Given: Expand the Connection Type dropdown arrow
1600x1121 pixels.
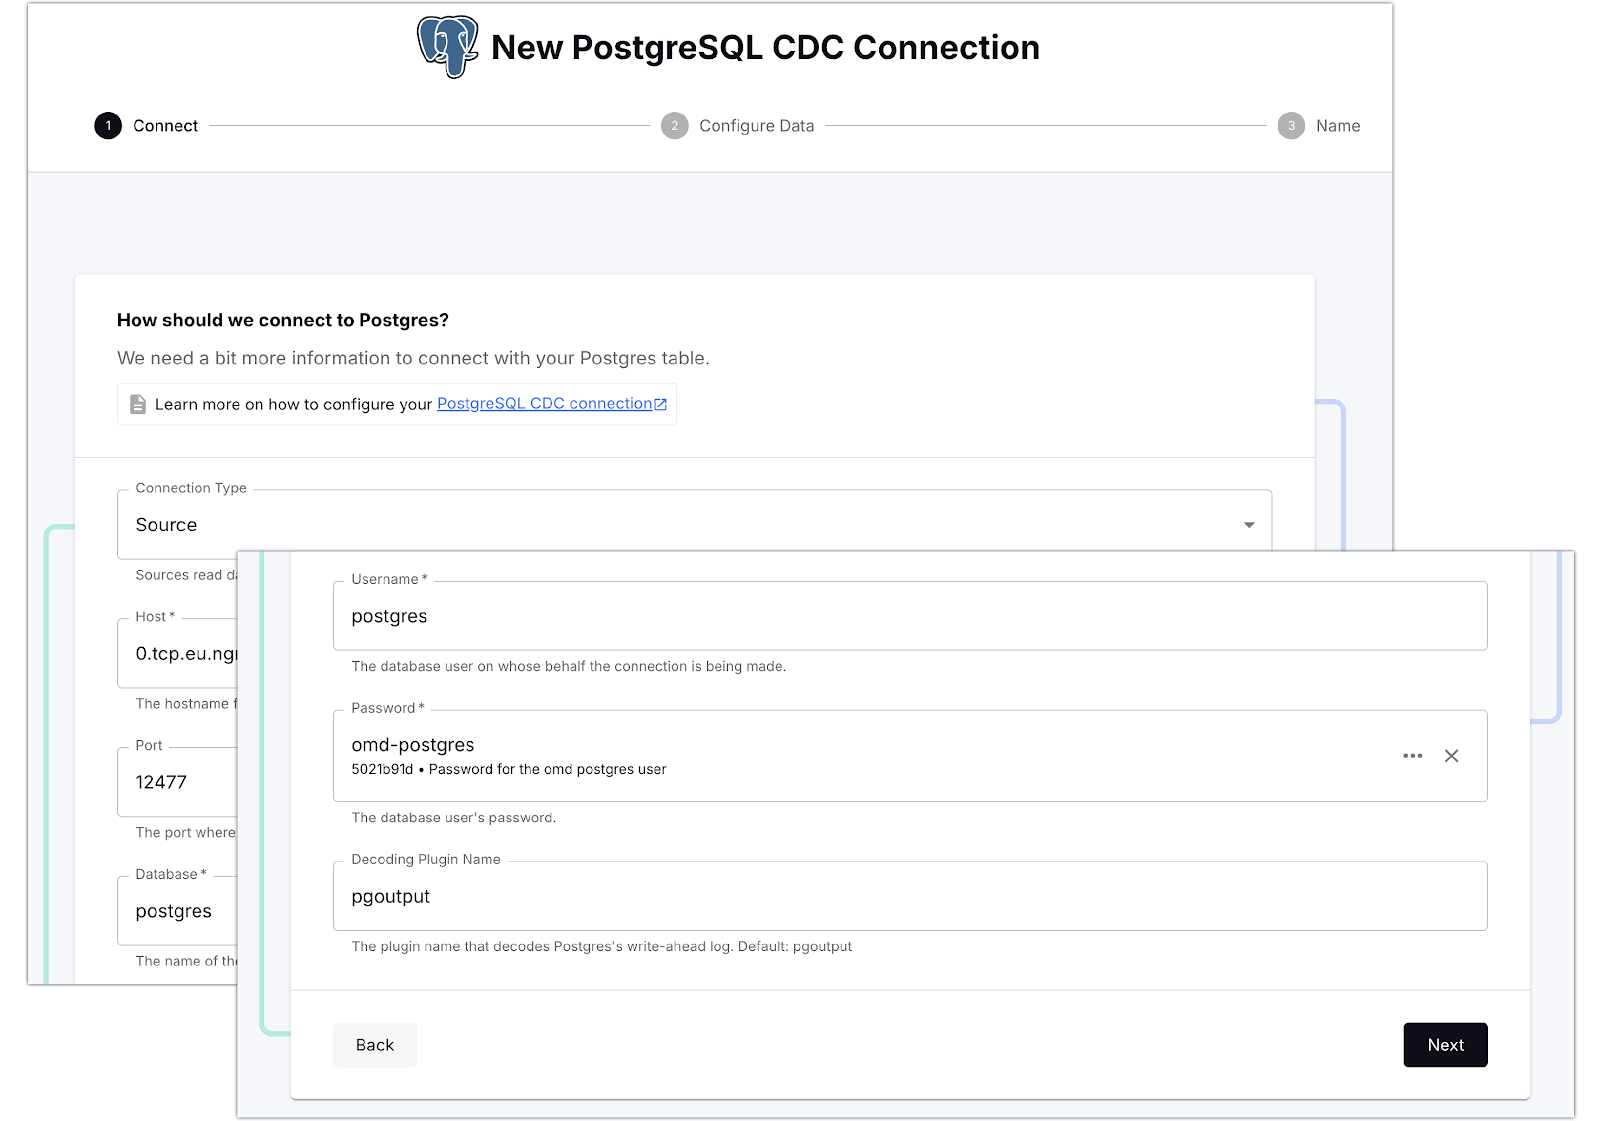Looking at the screenshot, I should (1249, 525).
